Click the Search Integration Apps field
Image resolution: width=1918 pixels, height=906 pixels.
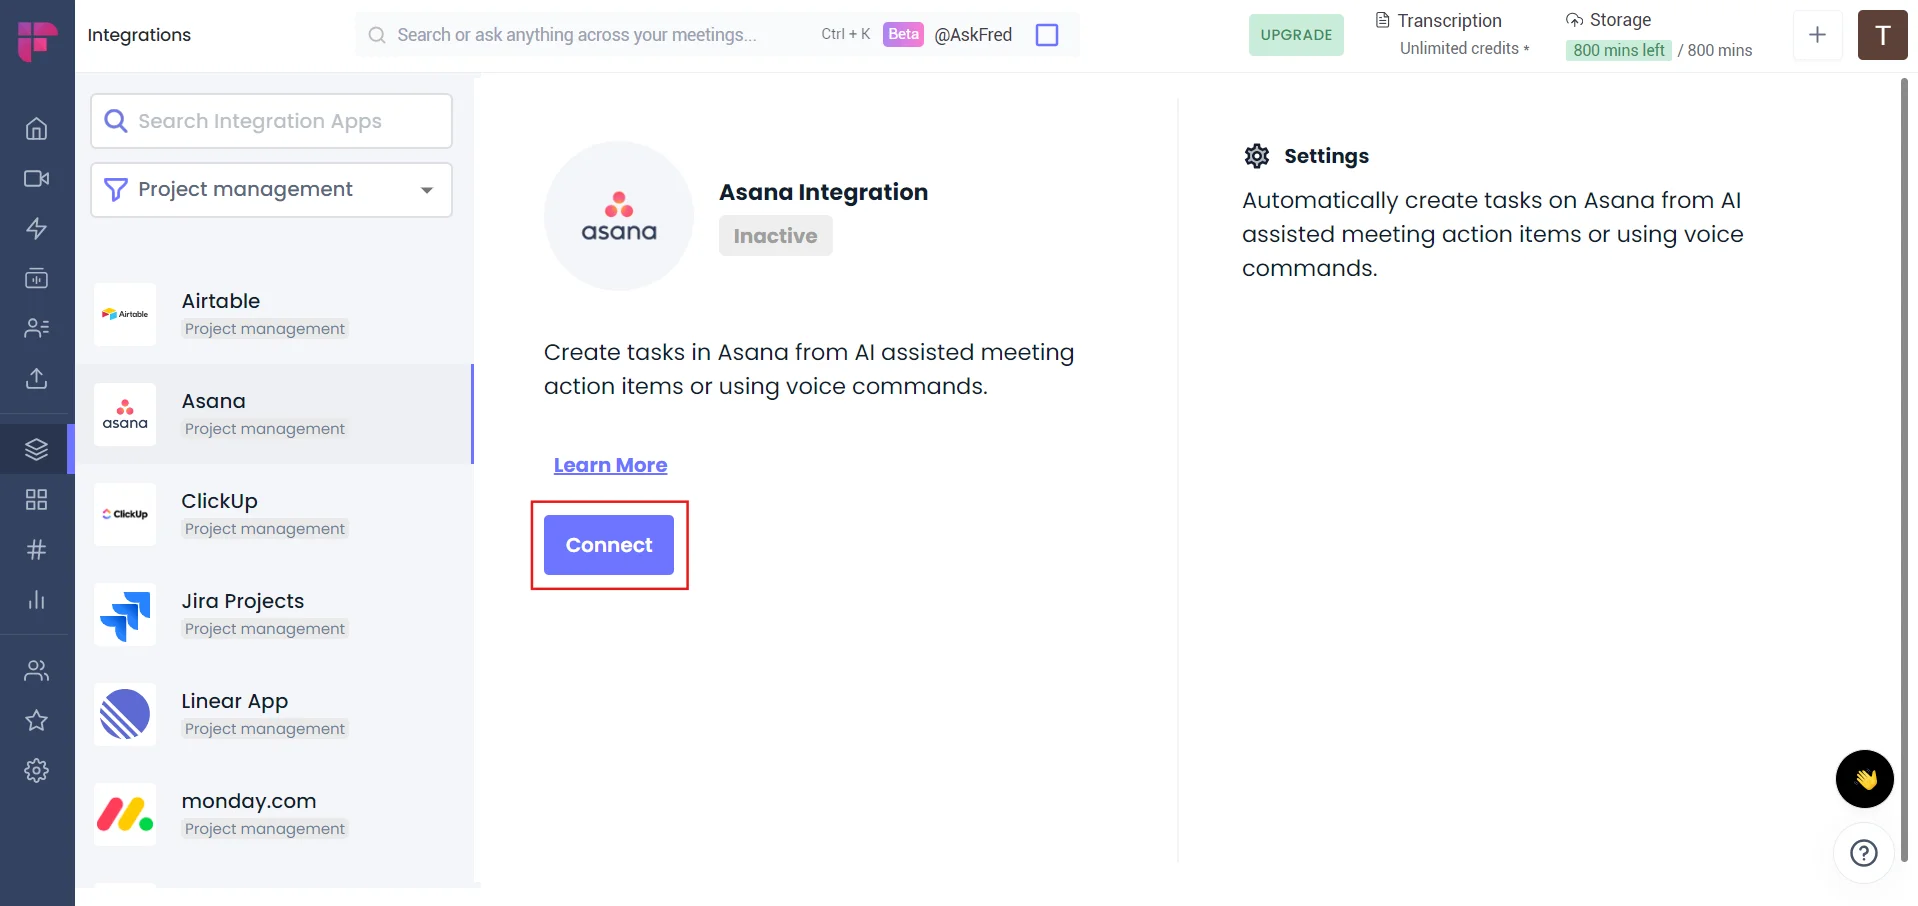(x=271, y=121)
